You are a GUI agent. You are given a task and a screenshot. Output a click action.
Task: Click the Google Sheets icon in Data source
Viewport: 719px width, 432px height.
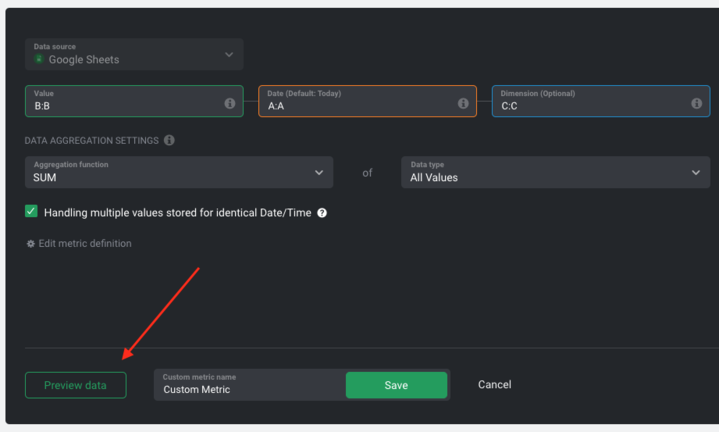point(39,59)
